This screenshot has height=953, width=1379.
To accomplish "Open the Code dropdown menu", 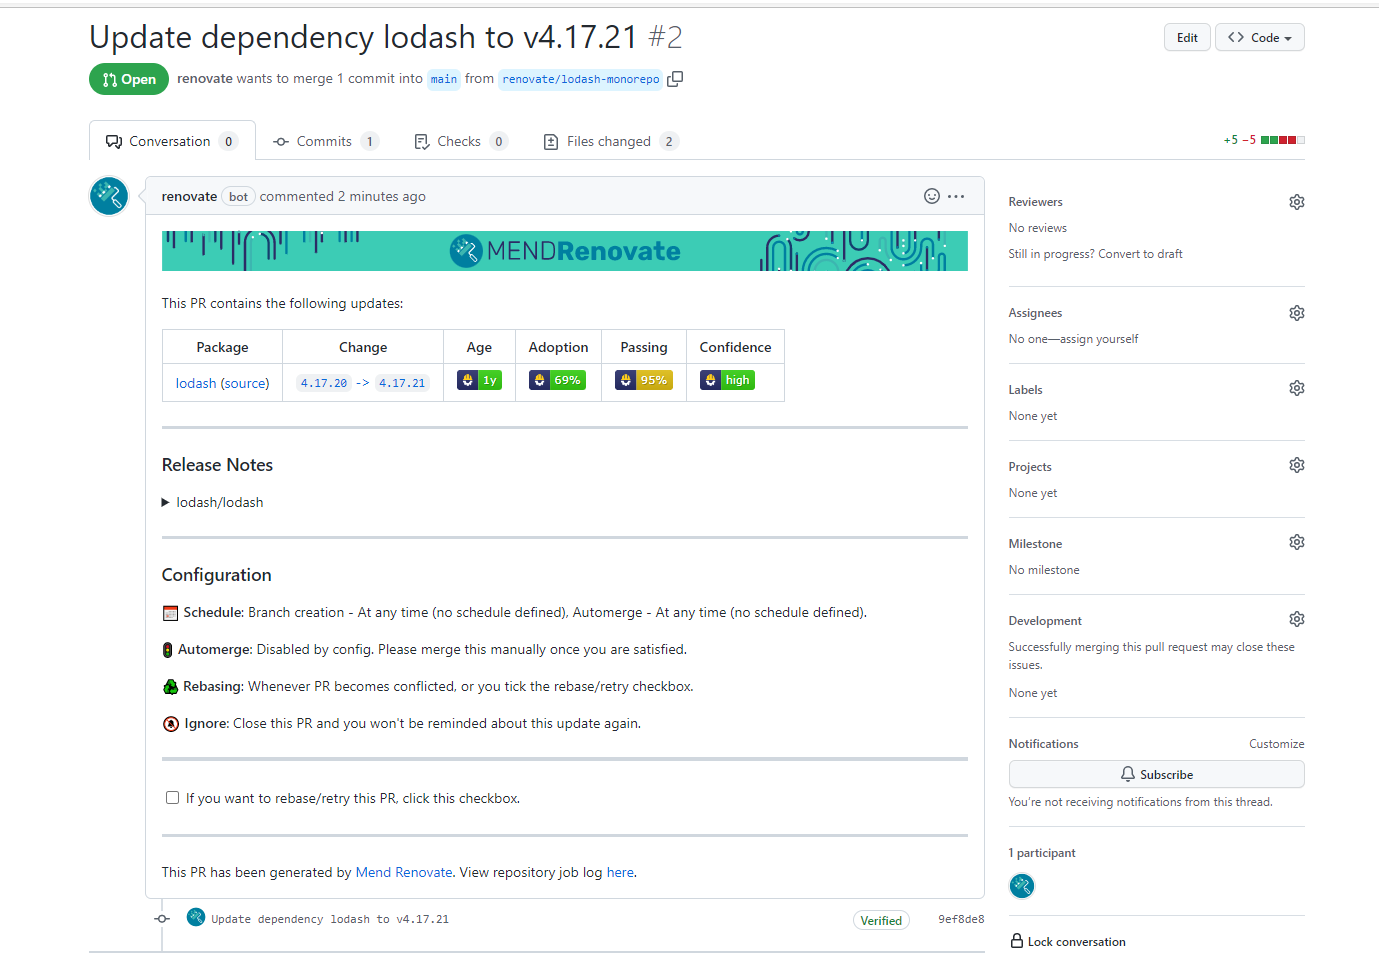I will pos(1259,36).
